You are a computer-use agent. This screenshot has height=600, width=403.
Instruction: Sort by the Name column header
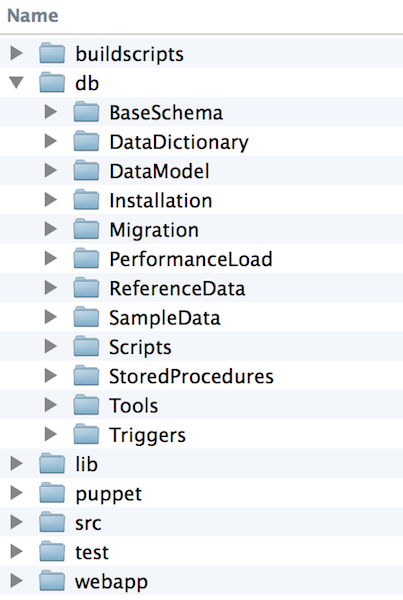coord(33,16)
